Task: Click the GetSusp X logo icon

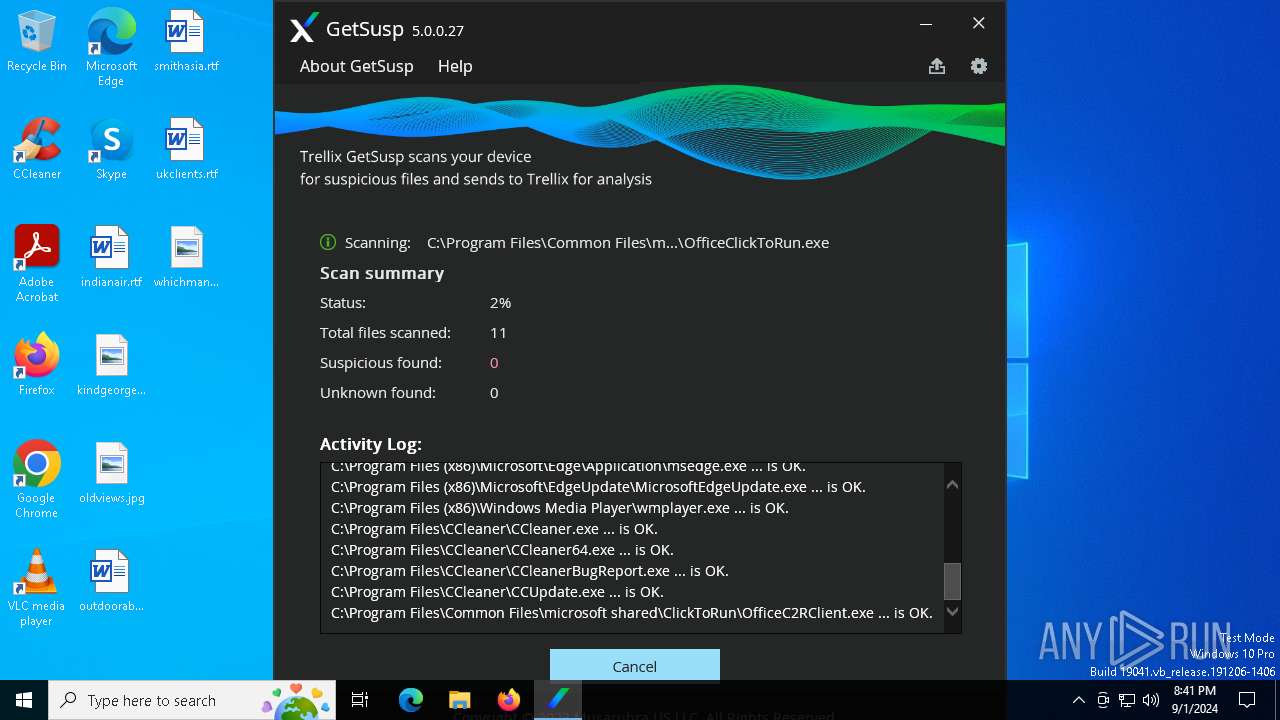Action: [304, 29]
